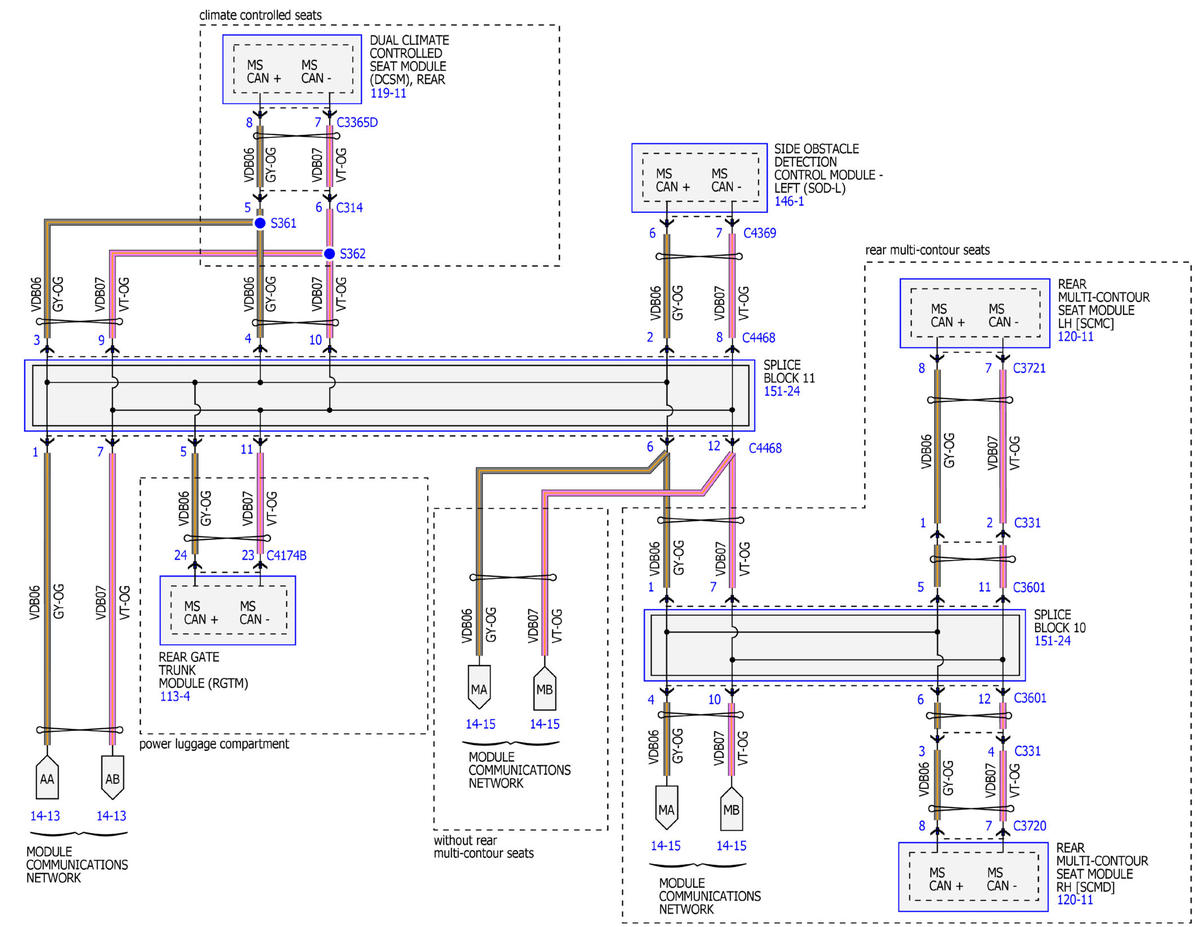Open 151-24 reference beside Splice Block 10
The height and width of the screenshot is (927, 1200).
(x=1051, y=639)
